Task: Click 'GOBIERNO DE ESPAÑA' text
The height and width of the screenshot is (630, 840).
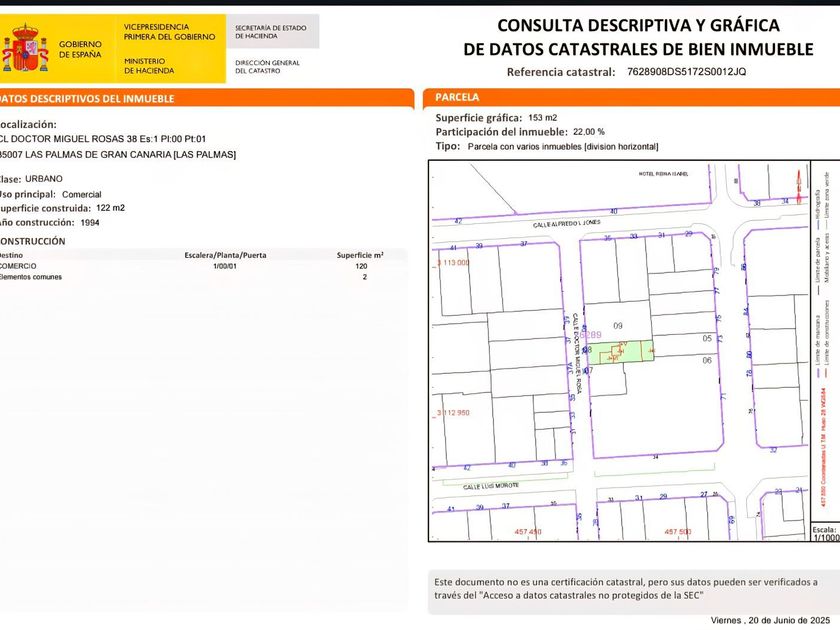Action: tap(80, 49)
